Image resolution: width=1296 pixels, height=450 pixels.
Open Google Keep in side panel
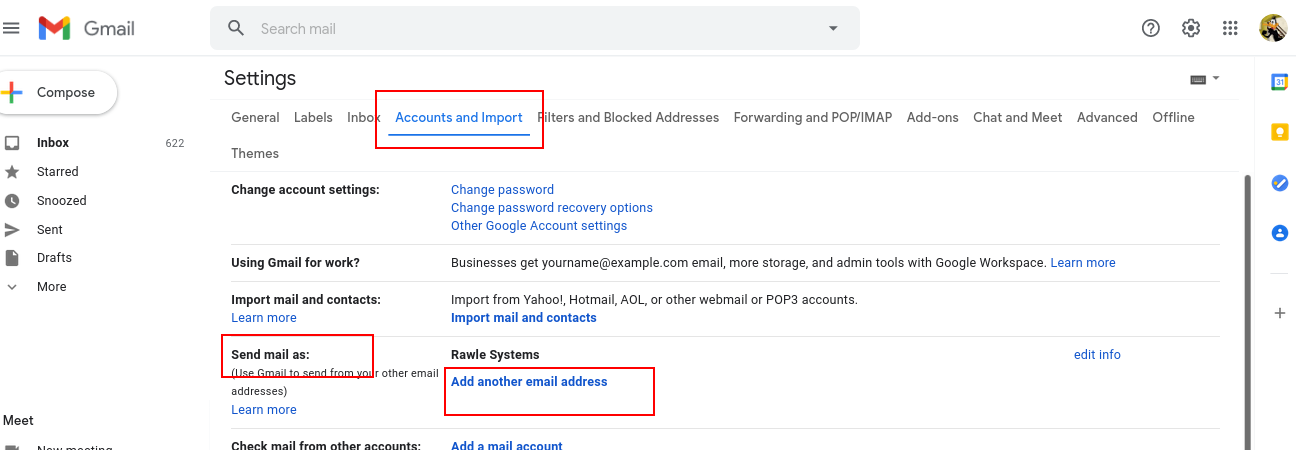[x=1279, y=132]
